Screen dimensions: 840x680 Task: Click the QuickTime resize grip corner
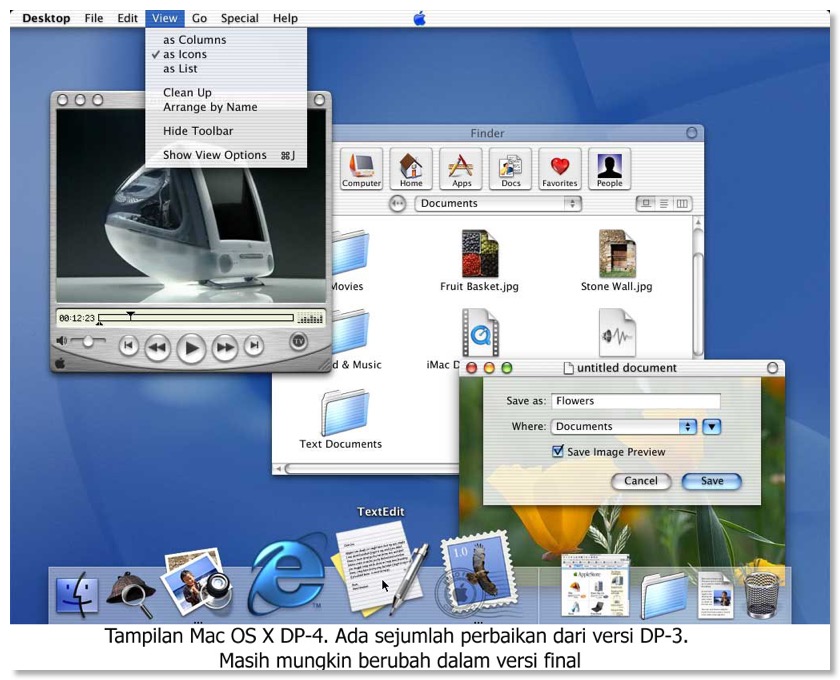[x=325, y=365]
